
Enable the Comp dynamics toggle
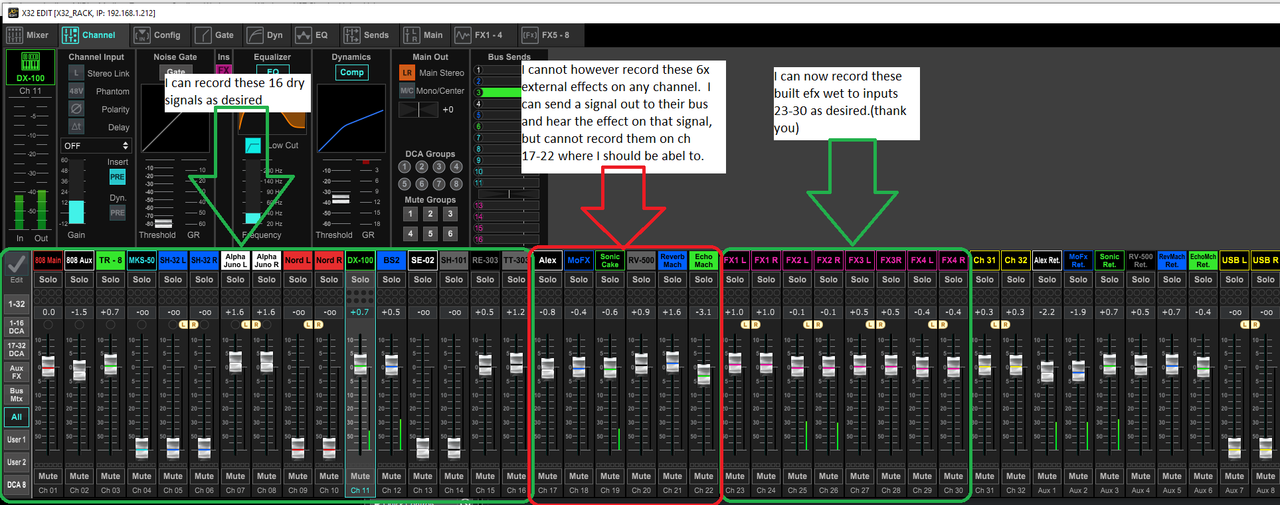point(351,73)
